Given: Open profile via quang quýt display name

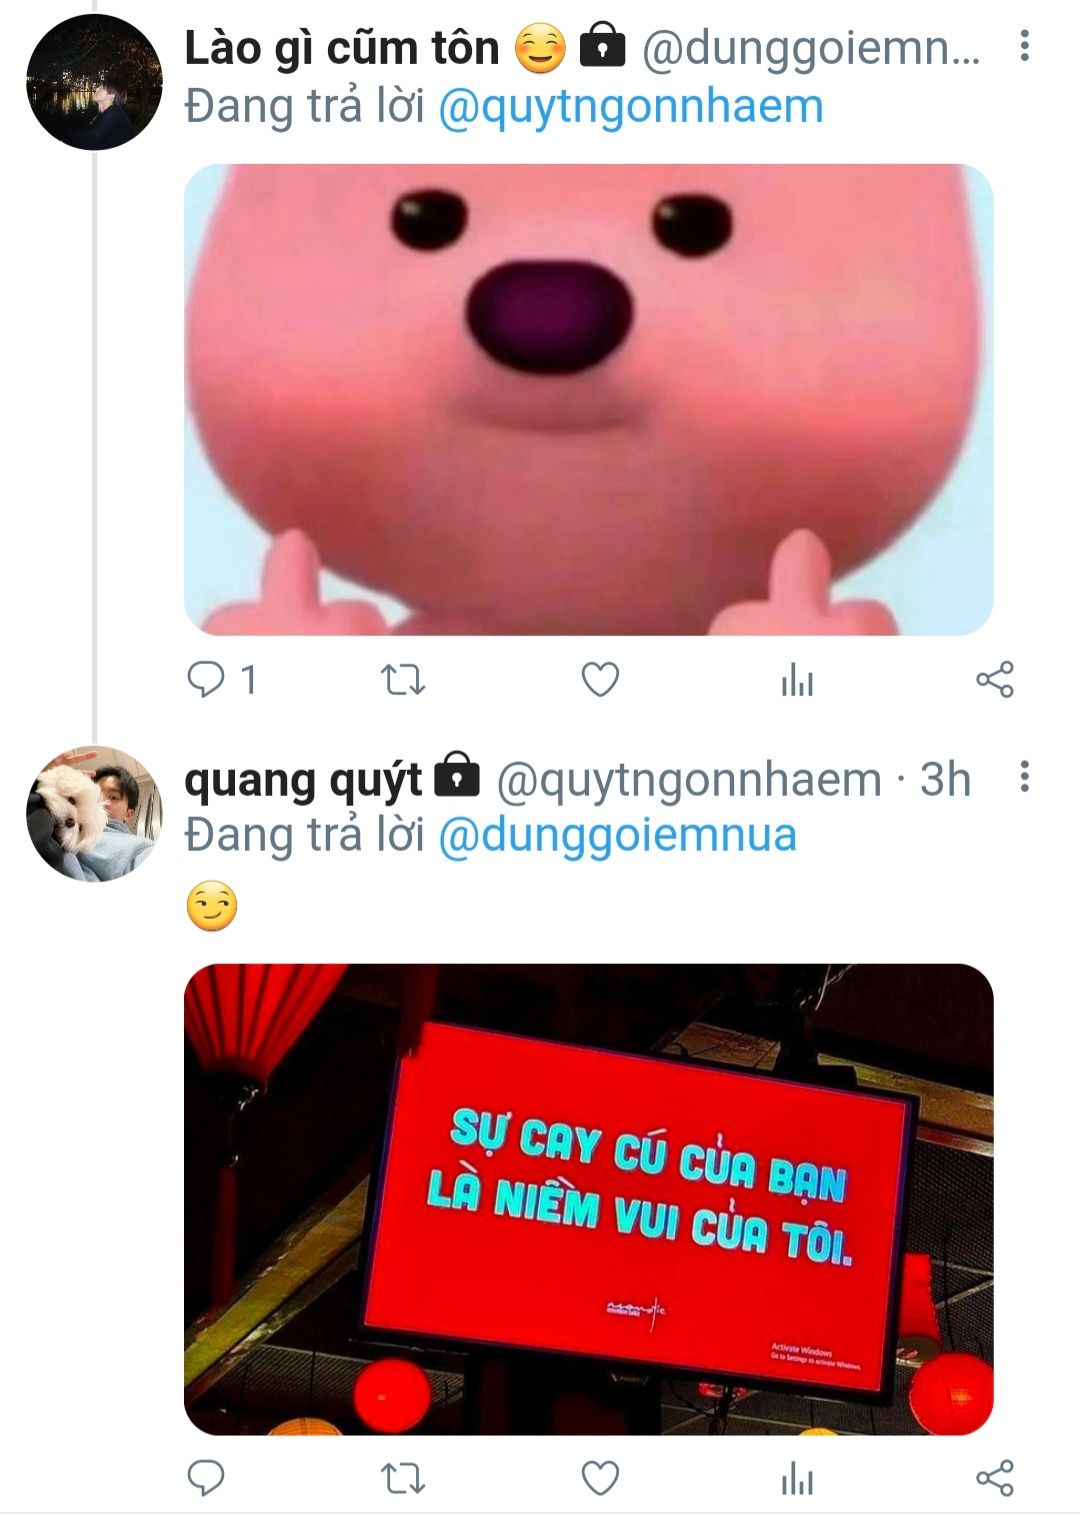Looking at the screenshot, I should tap(303, 780).
